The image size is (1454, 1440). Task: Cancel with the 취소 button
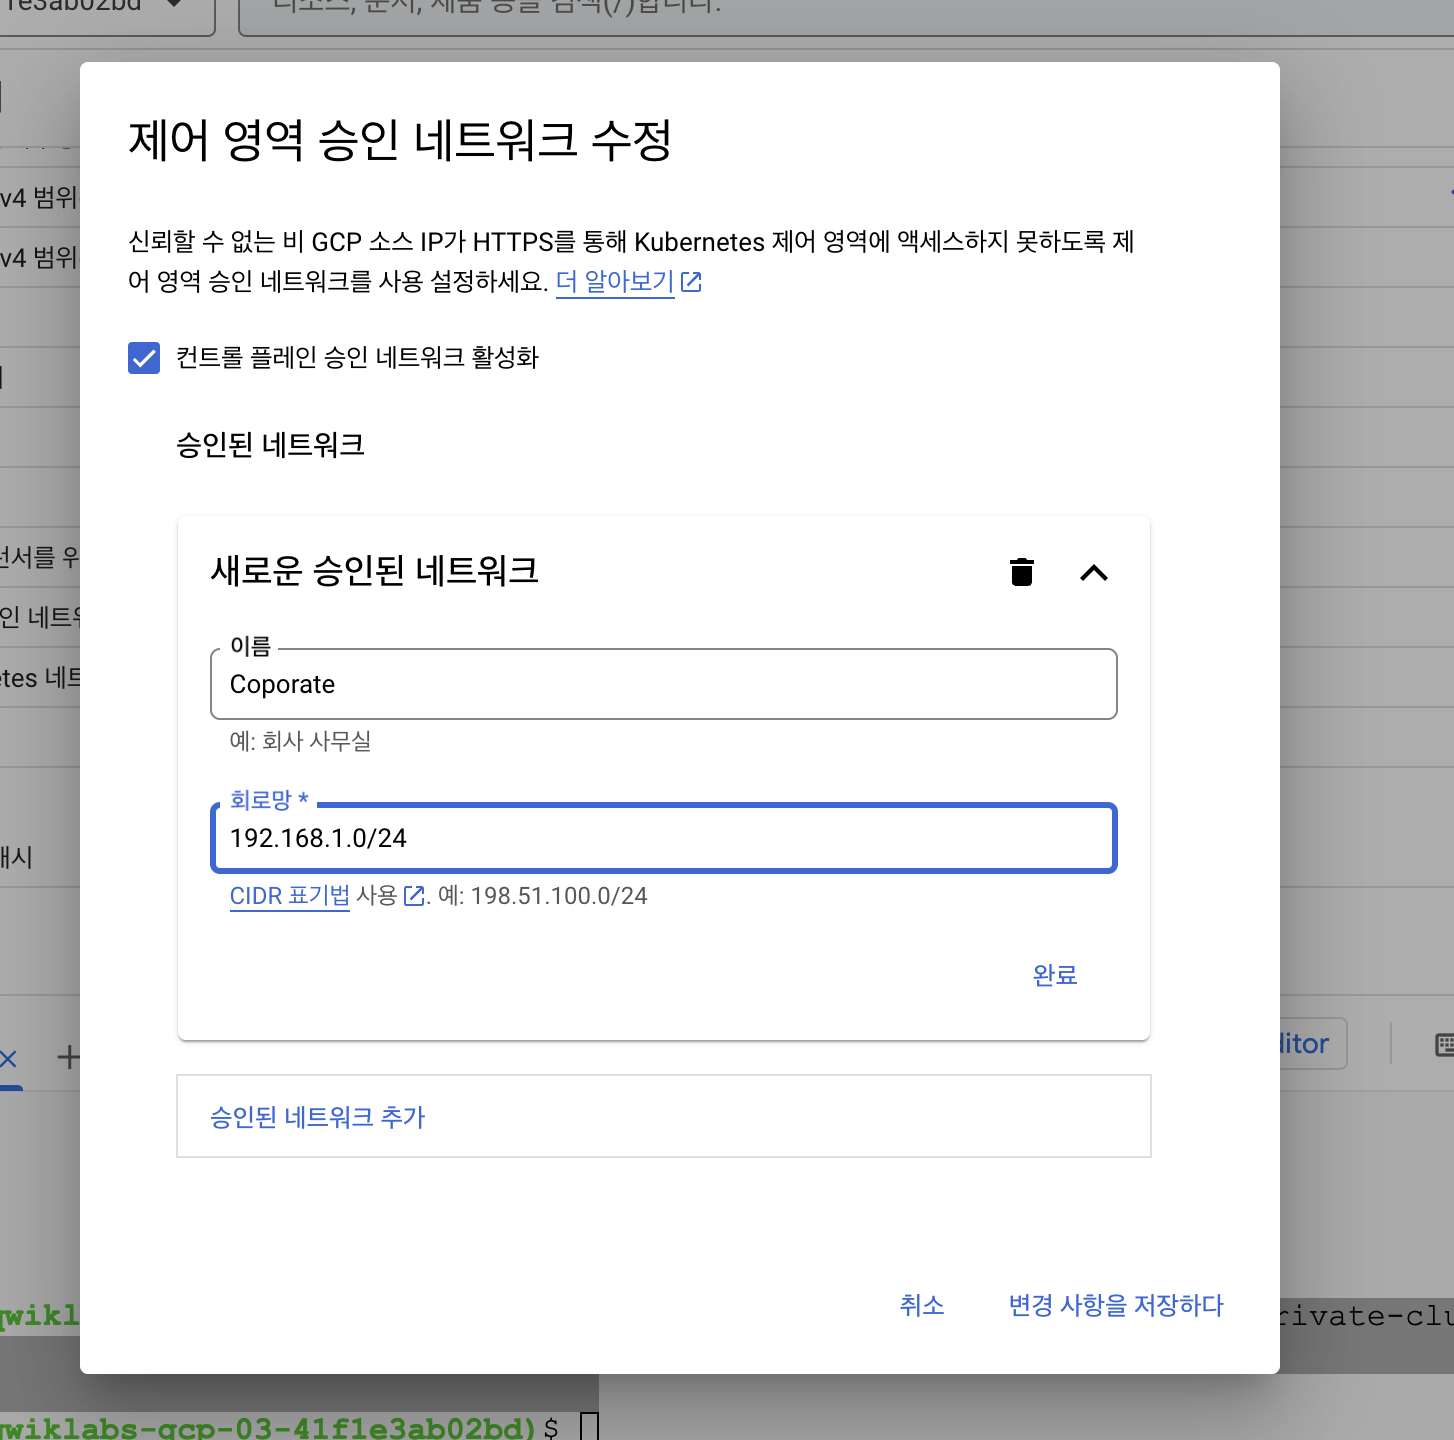click(922, 1305)
